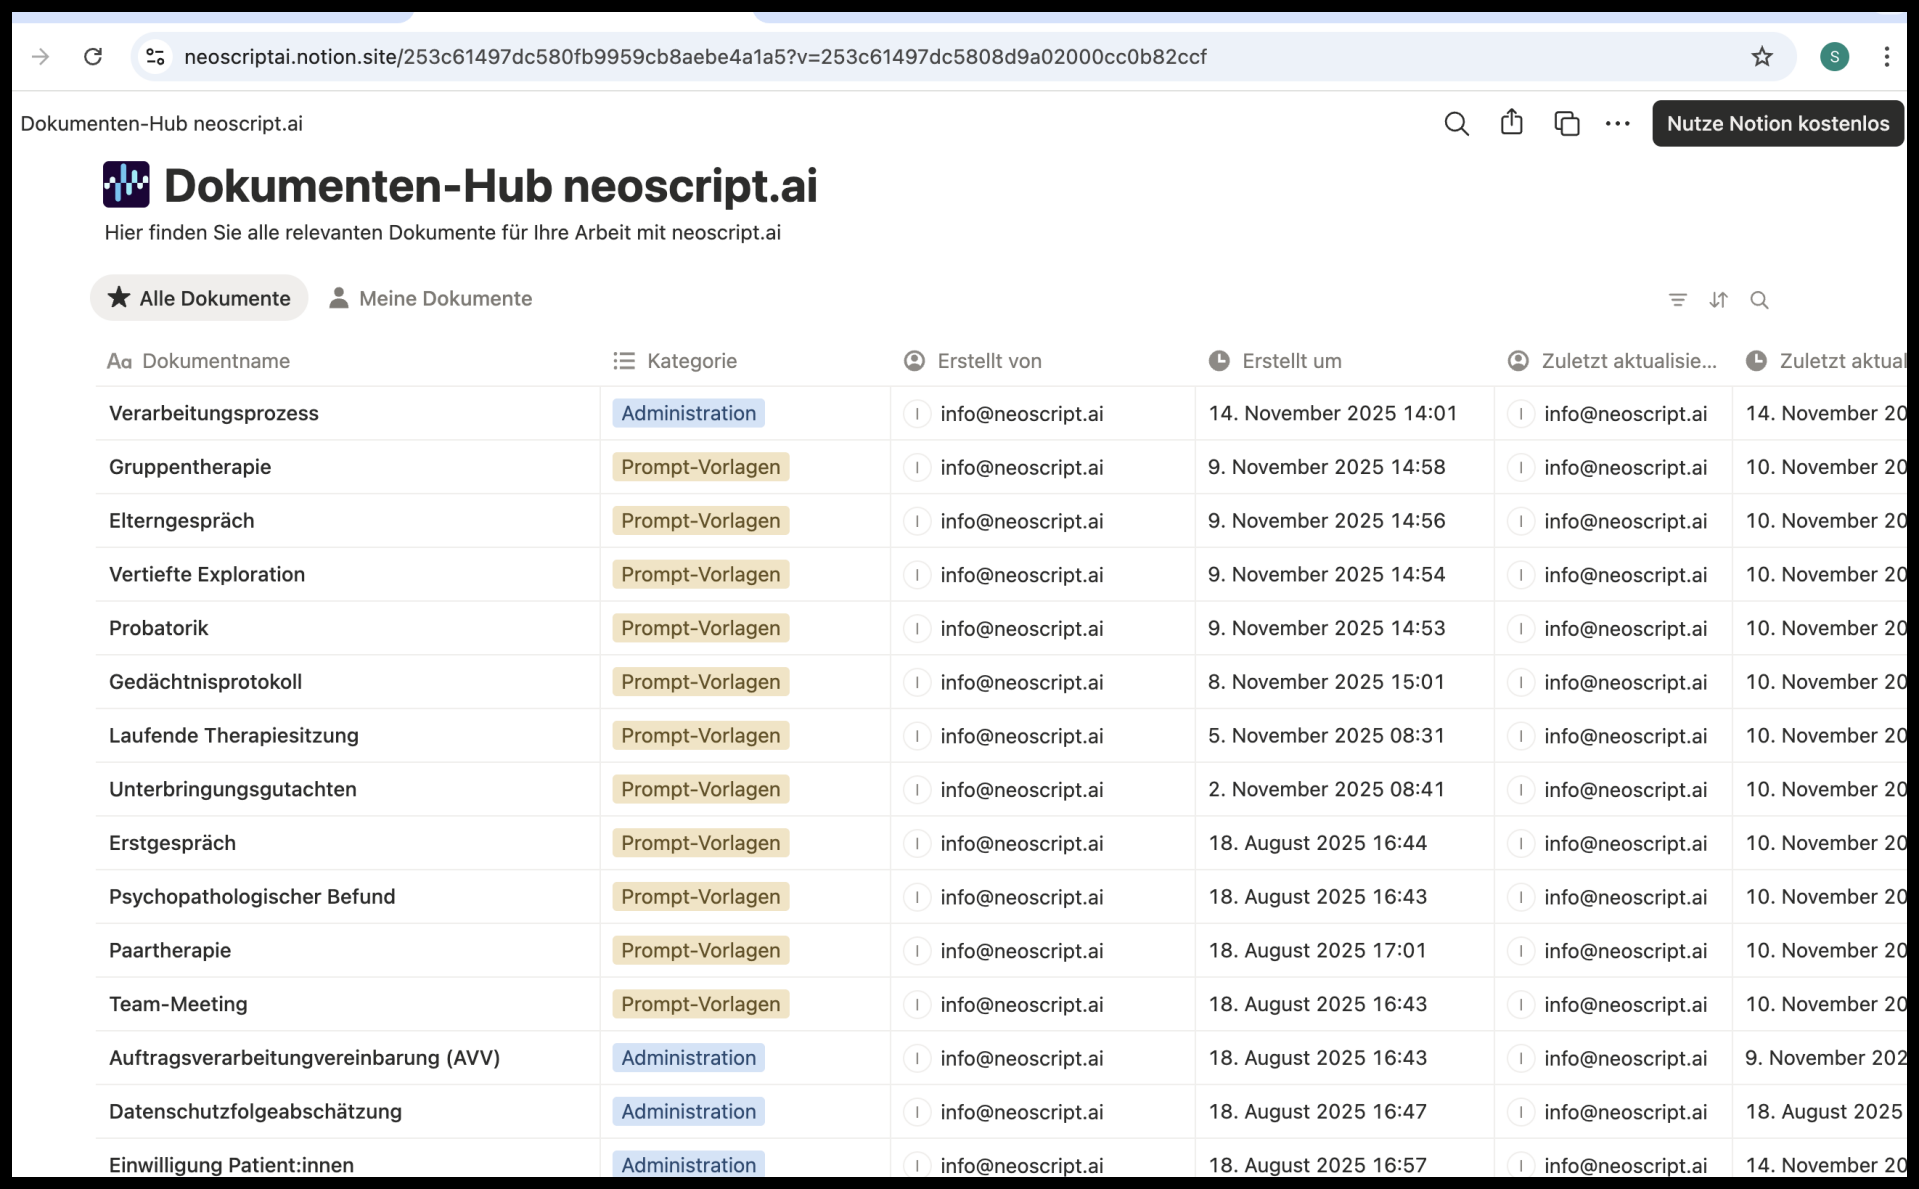Select the Alle Dokumente tab
1919x1189 pixels.
(199, 298)
